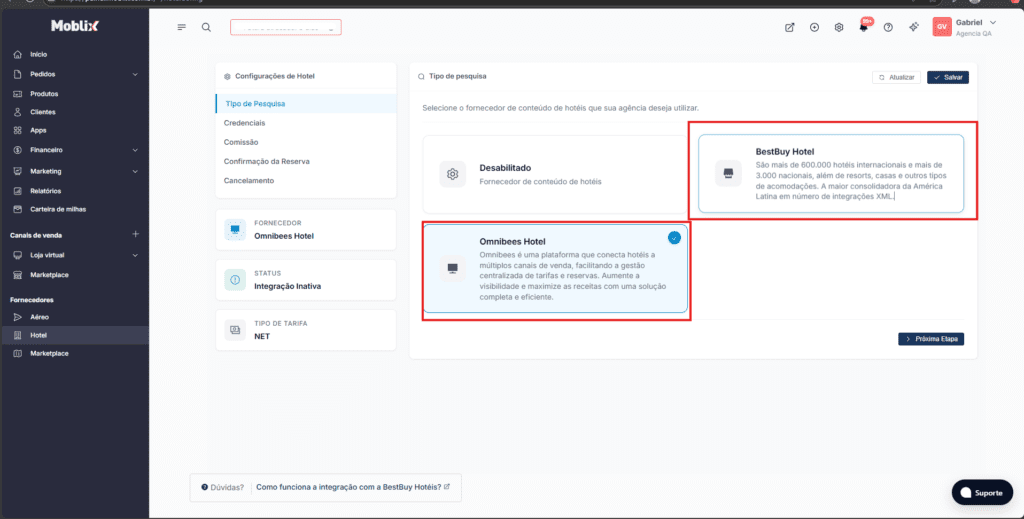Open the search magnifier icon
Screen dimensions: 1024x519
206,27
